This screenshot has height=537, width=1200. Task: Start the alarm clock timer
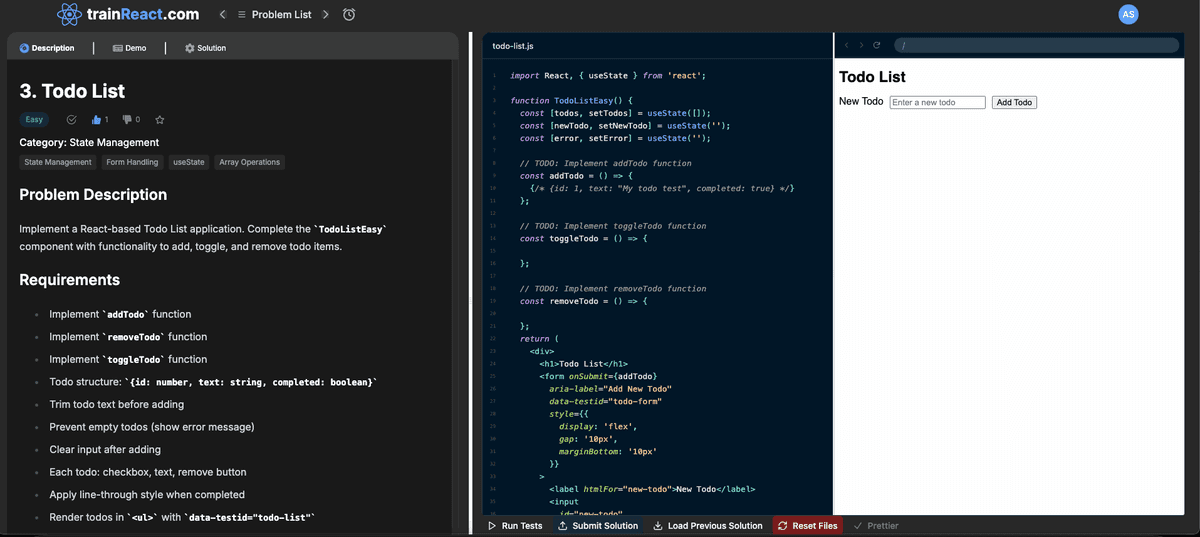(x=349, y=14)
